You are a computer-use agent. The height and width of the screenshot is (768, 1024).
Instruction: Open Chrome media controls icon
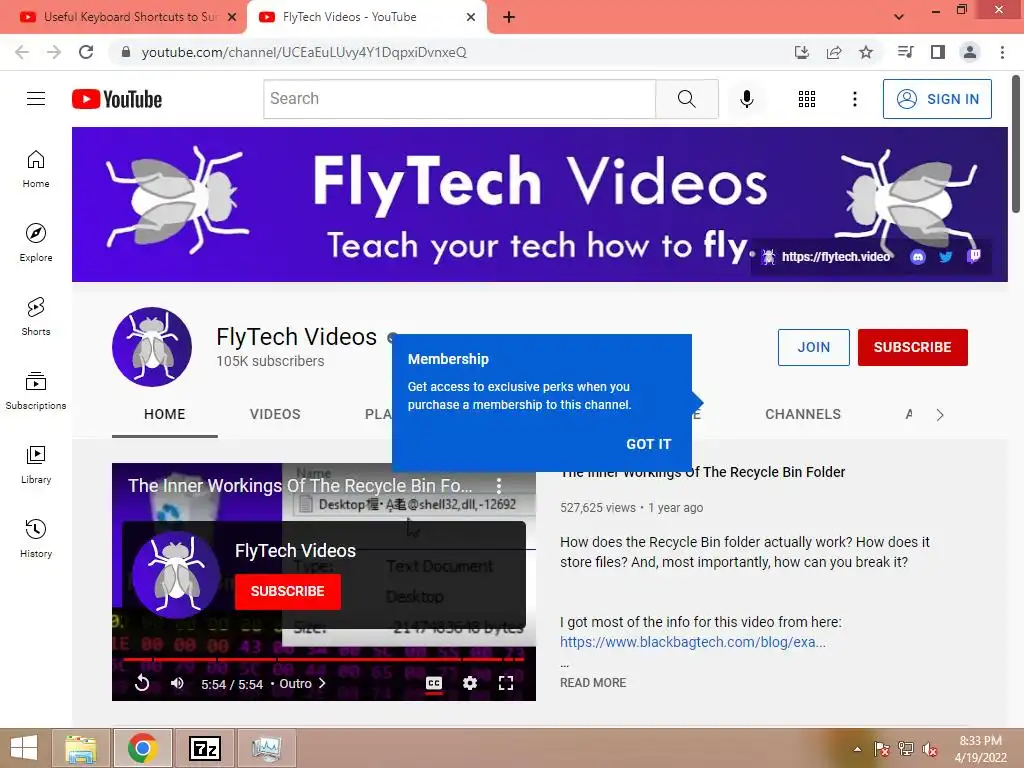[x=905, y=52]
